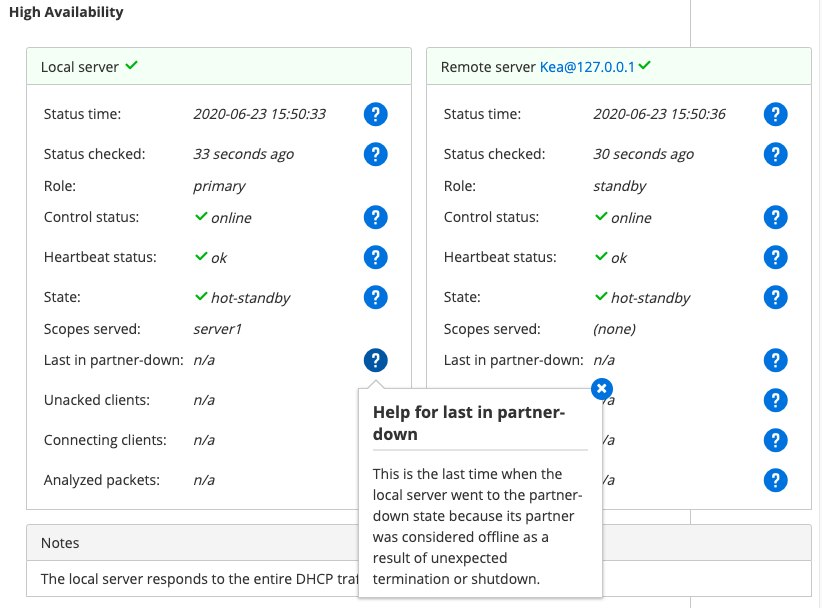Select Local server 'Unacked clients:' label
Screen dimensions: 822x608
point(97,400)
